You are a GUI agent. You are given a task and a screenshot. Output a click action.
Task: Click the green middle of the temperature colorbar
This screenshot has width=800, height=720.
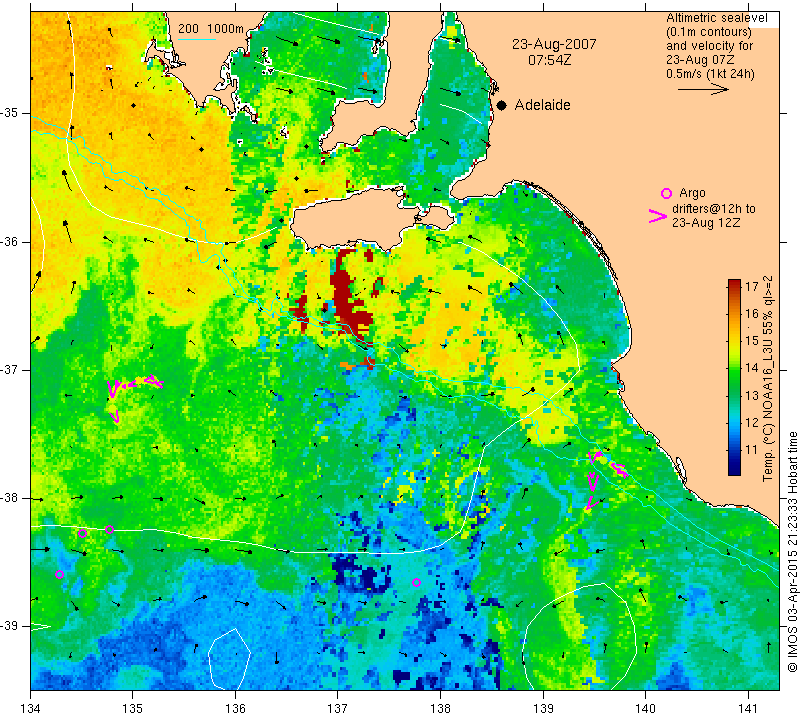[734, 378]
